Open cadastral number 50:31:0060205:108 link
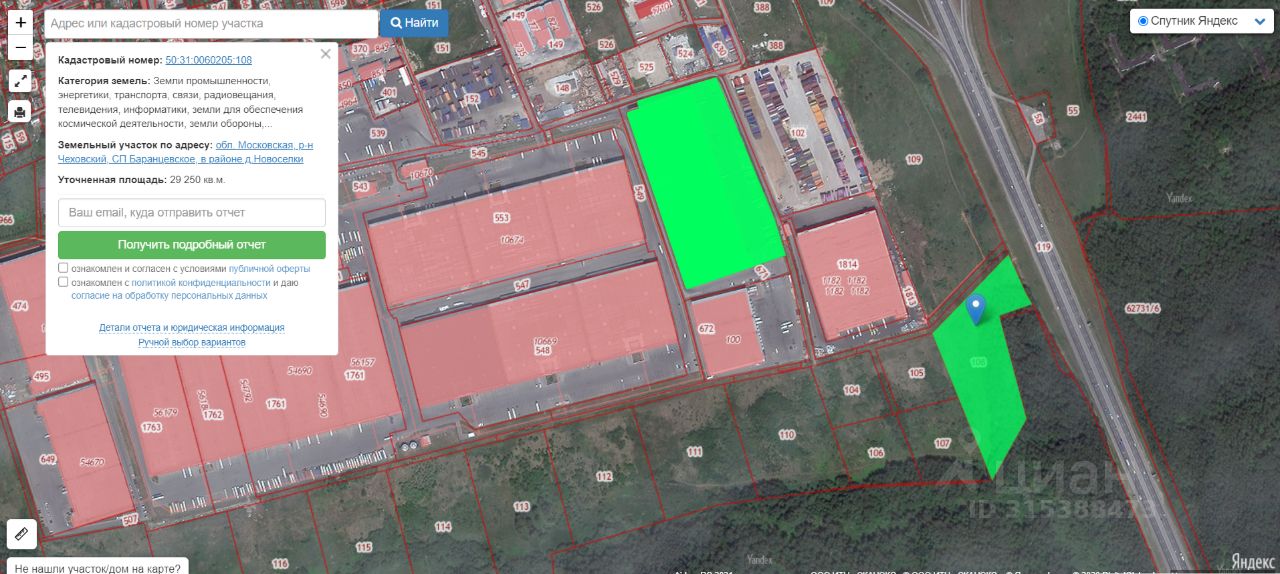This screenshot has height=574, width=1280. pos(208,60)
